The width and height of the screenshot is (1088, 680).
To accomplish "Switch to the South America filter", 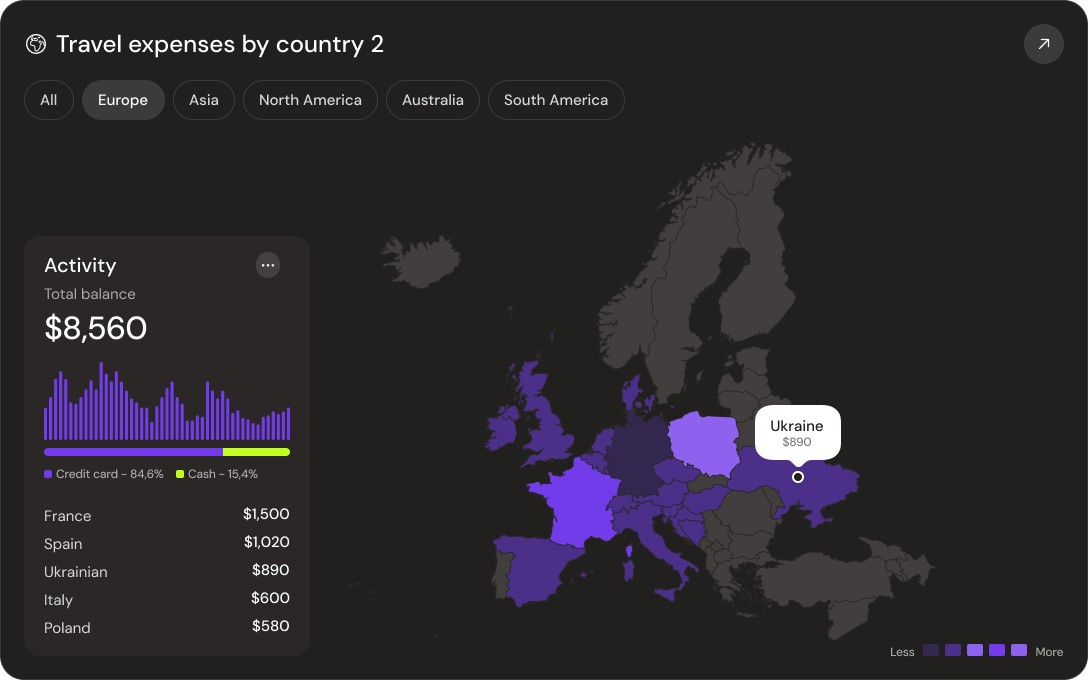I will (556, 100).
